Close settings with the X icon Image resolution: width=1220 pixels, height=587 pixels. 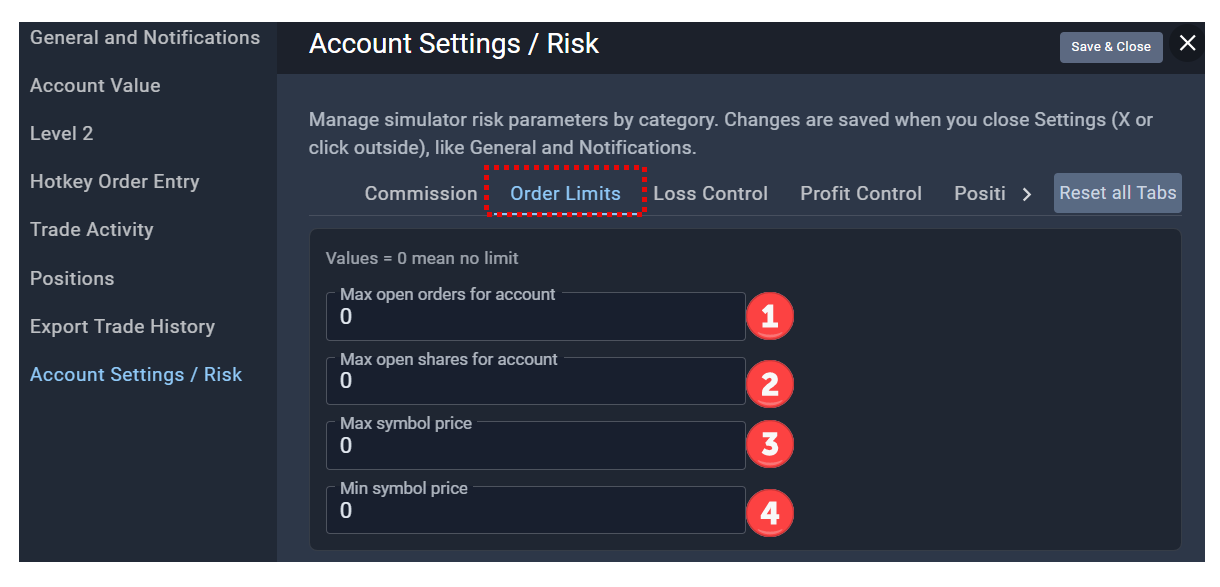point(1187,43)
